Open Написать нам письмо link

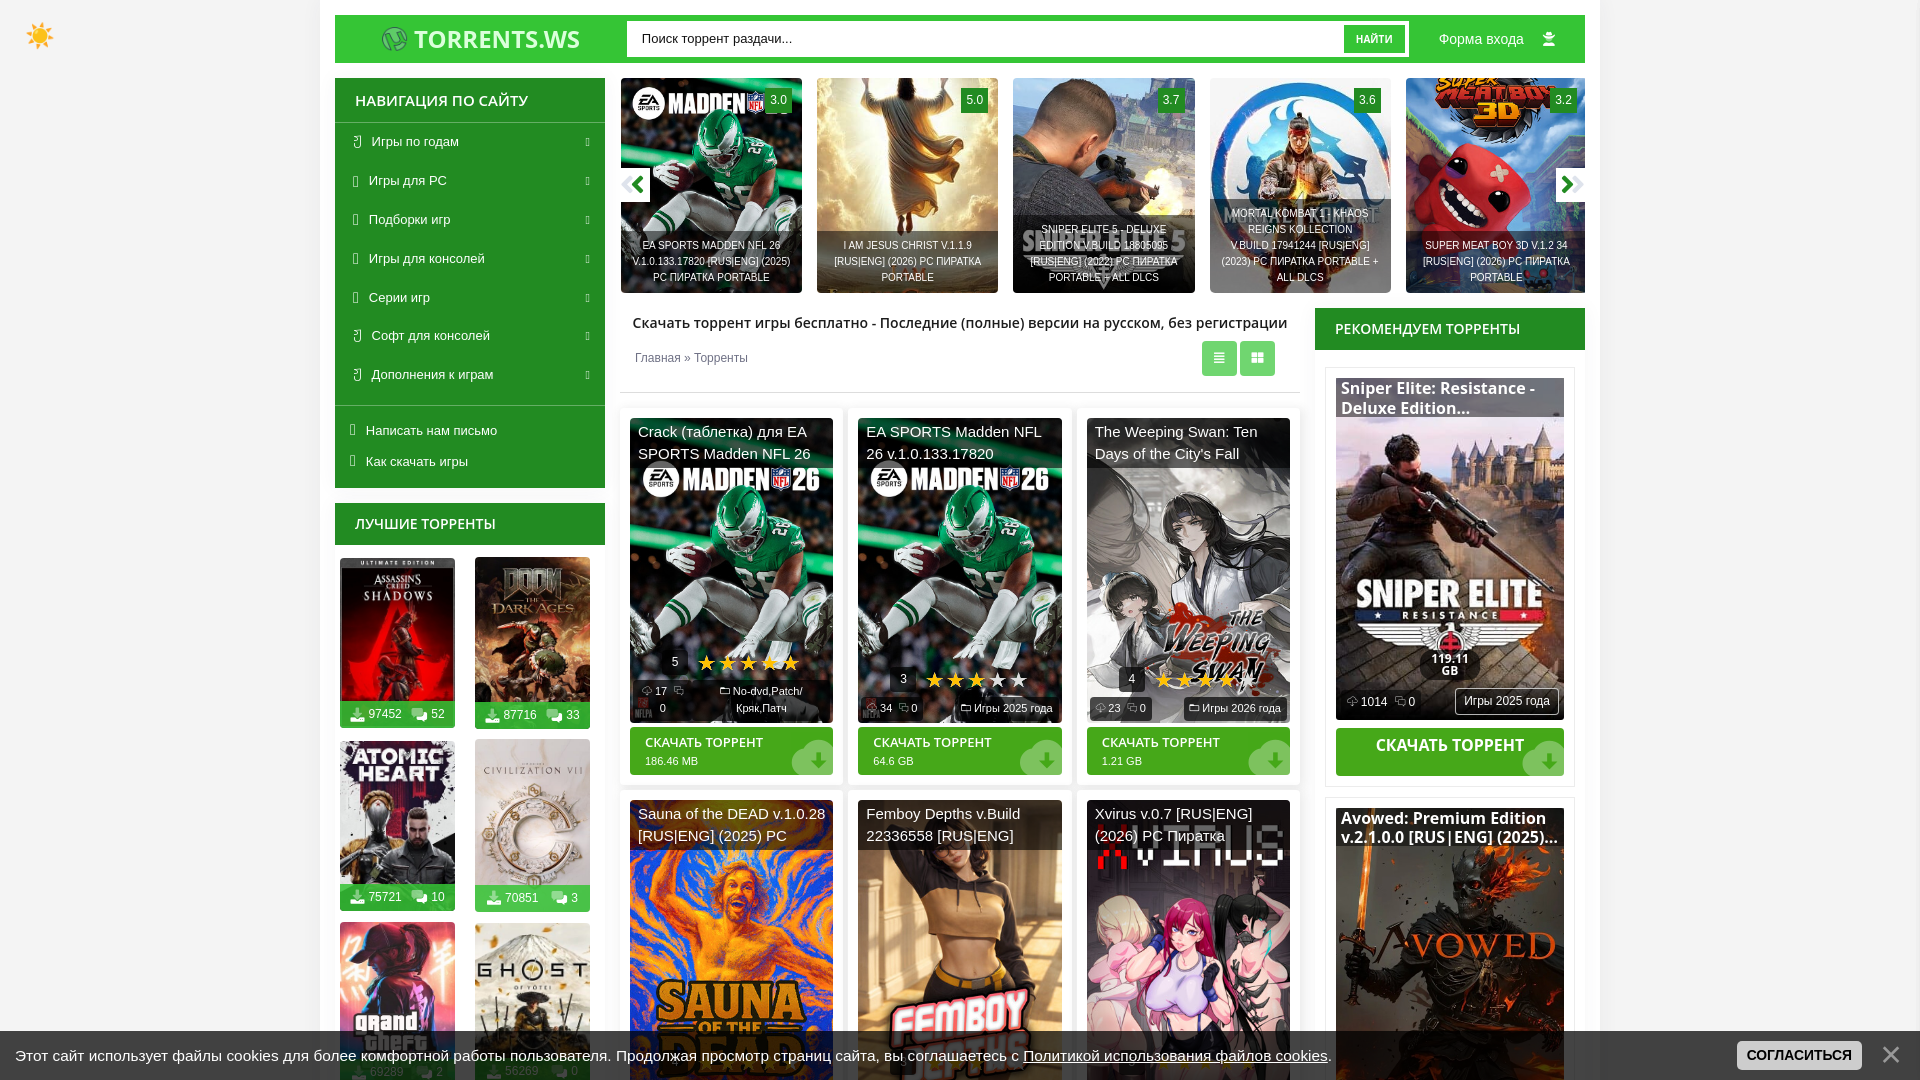point(431,431)
